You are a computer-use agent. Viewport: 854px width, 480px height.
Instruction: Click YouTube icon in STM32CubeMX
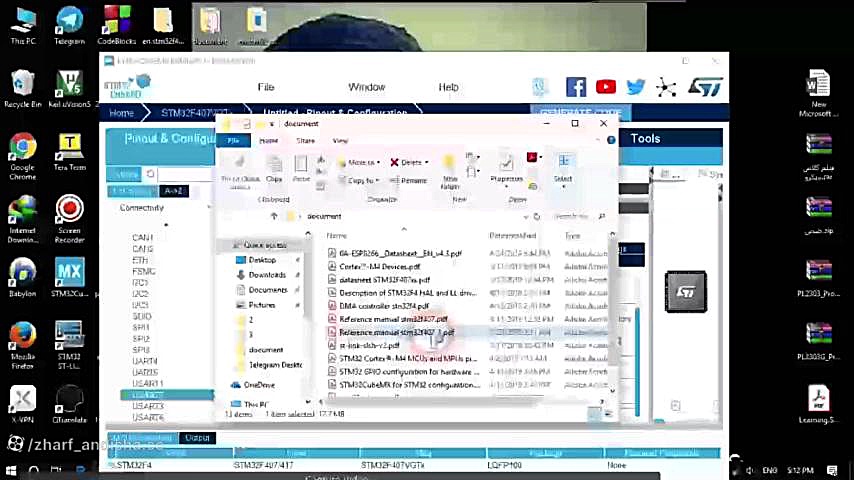tap(606, 87)
